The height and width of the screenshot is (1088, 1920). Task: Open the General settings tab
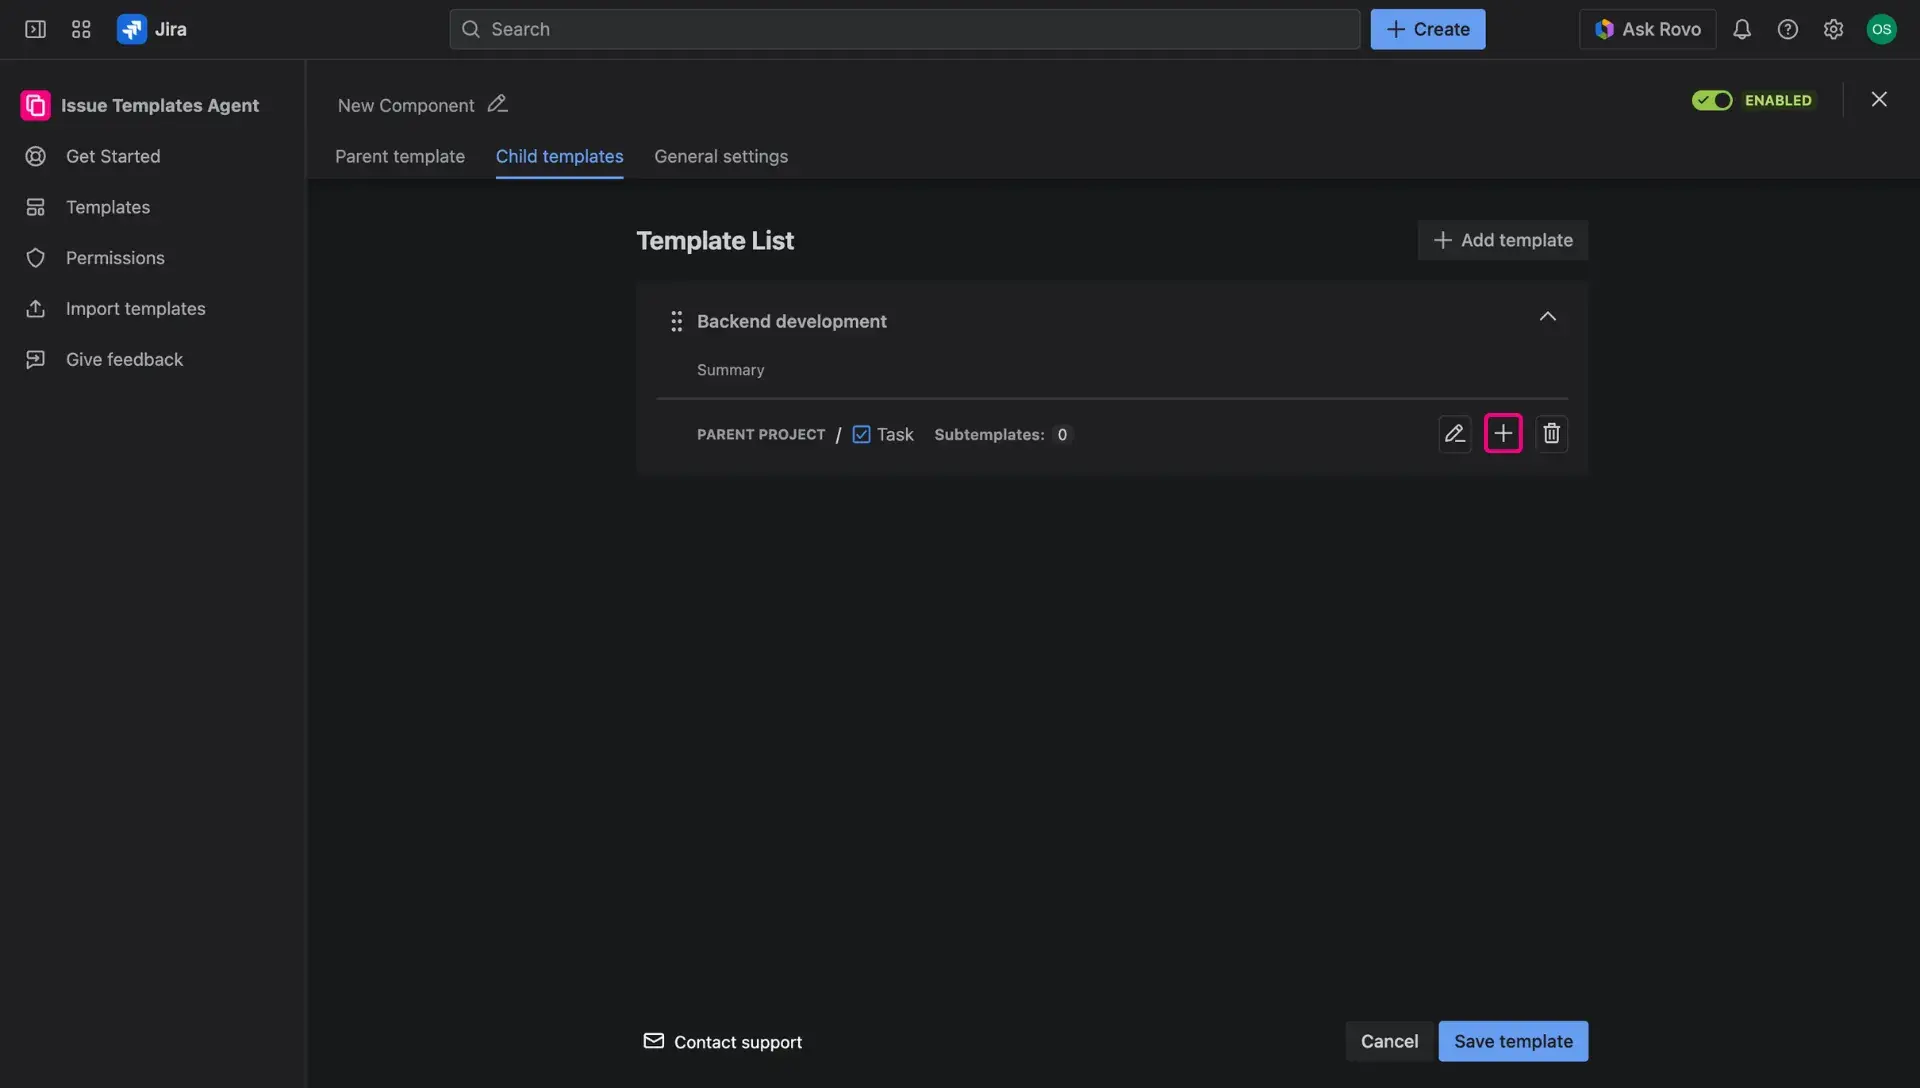(x=721, y=156)
